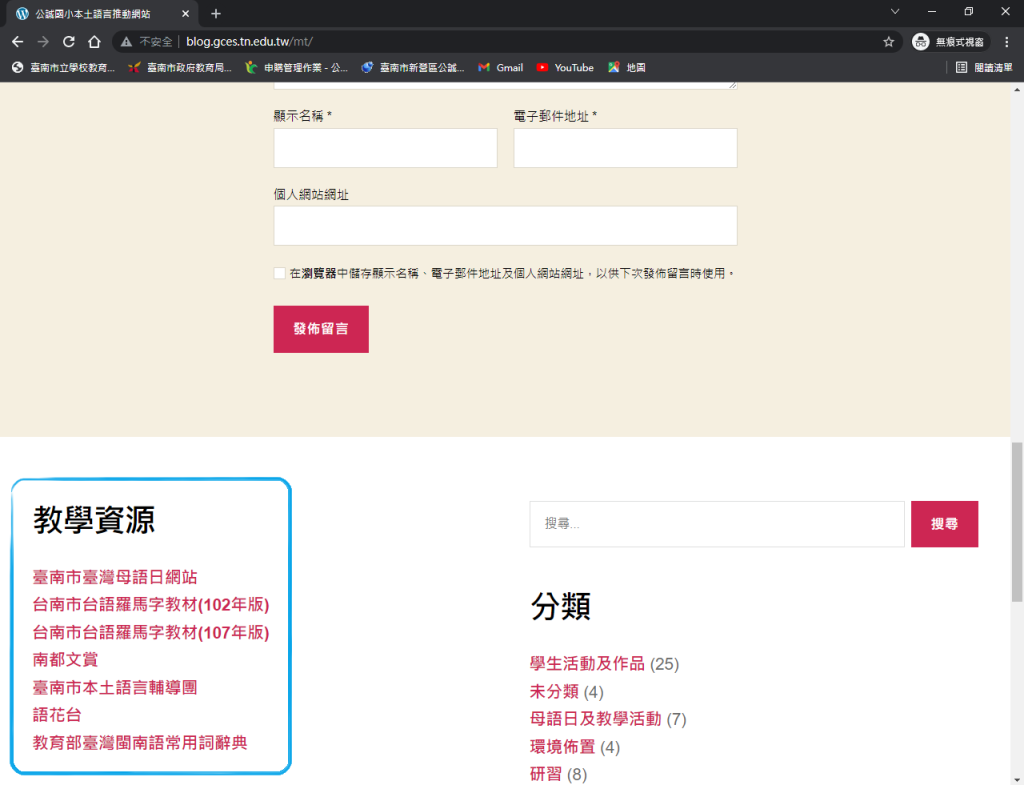This screenshot has height=785, width=1024.
Task: Open a new browser tab
Action: [216, 14]
